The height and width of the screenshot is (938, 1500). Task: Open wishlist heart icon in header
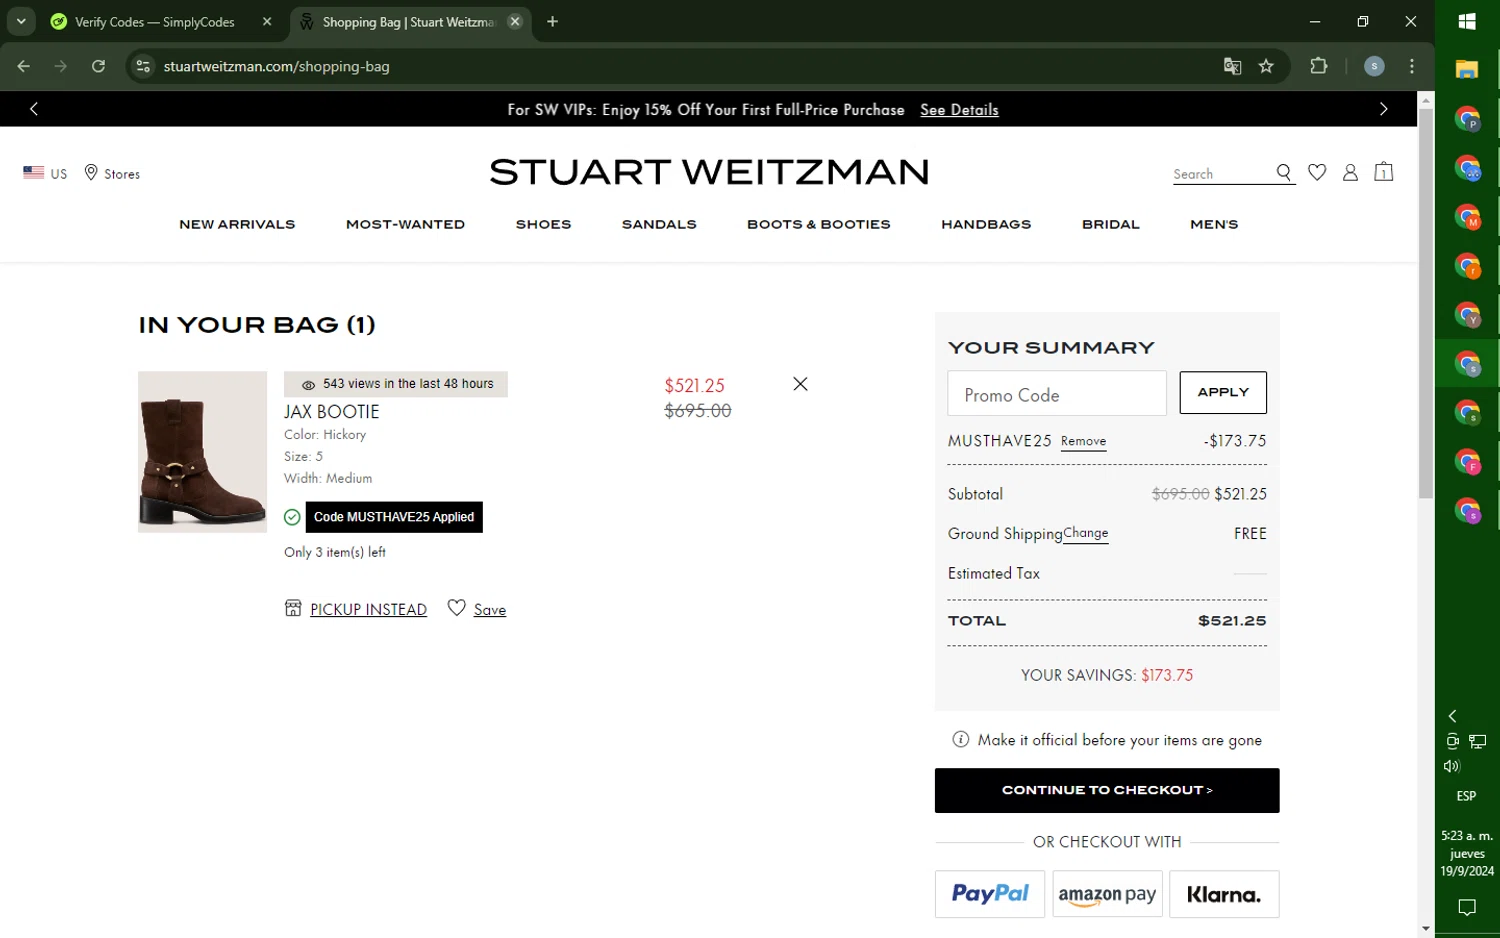tap(1317, 173)
